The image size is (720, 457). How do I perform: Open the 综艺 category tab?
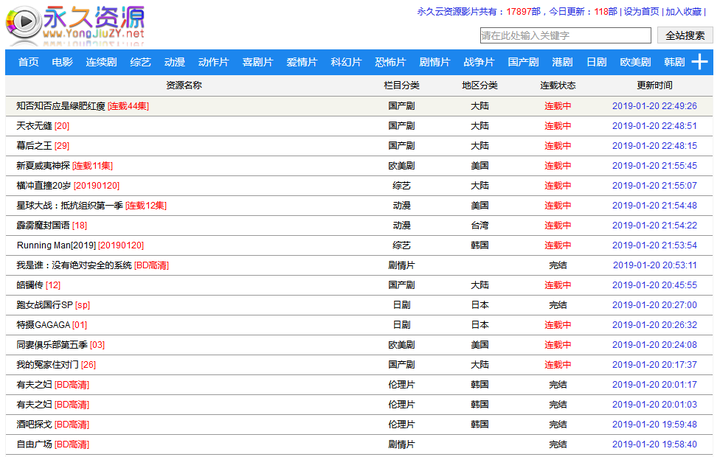pos(140,62)
